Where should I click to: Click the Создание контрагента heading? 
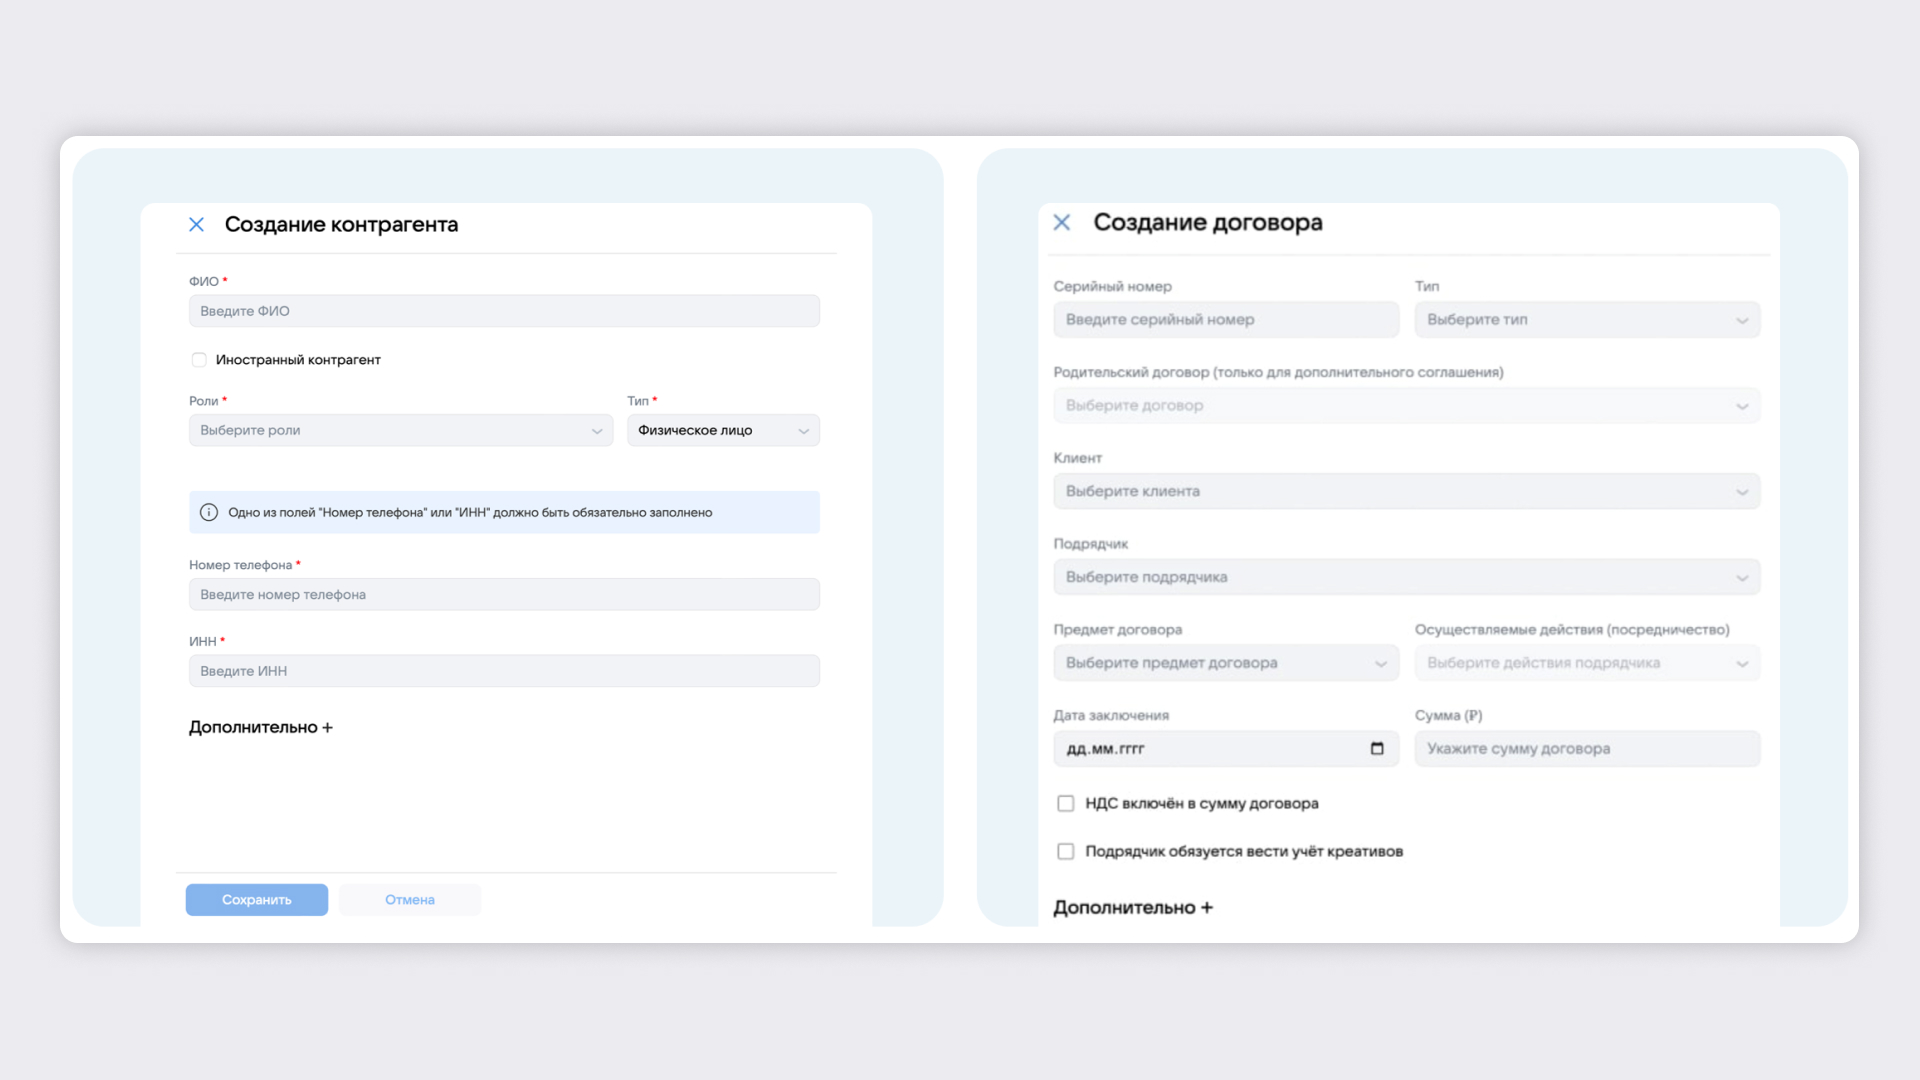pos(341,225)
